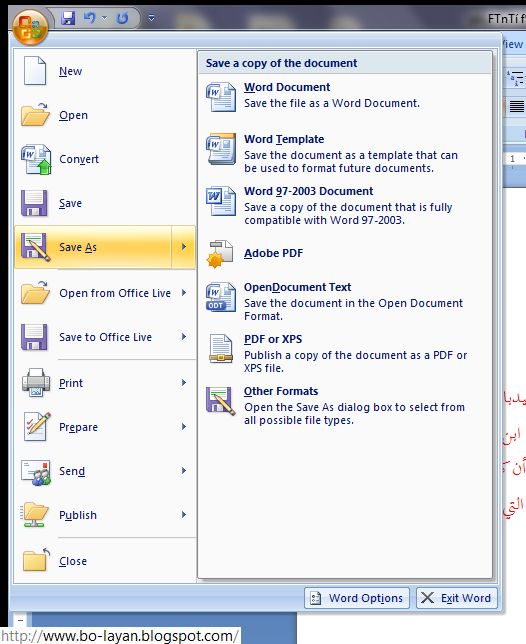The height and width of the screenshot is (644, 526).
Task: Click the 'Publish a copy of the document' description
Action: (x=356, y=361)
